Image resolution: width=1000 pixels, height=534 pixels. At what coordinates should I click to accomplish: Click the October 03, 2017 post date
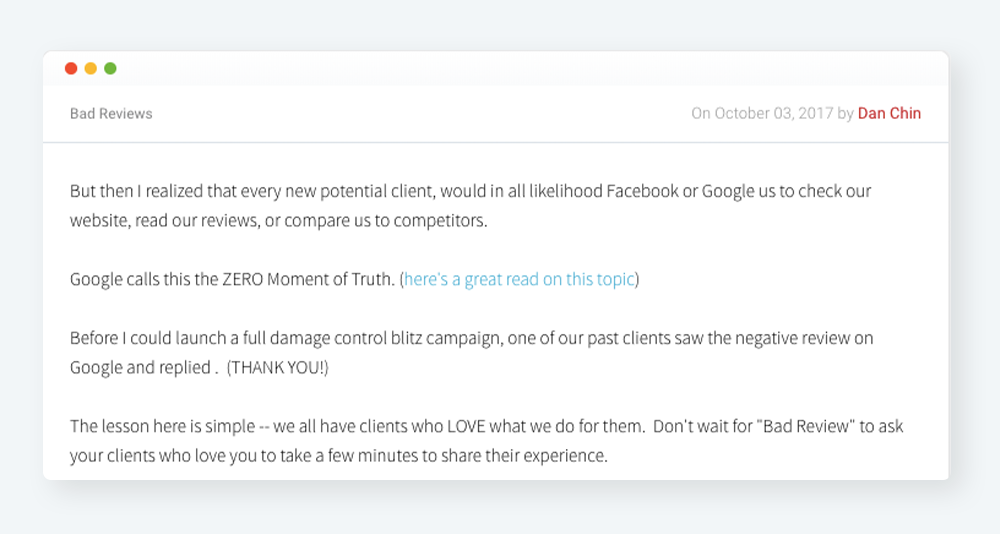(x=774, y=114)
